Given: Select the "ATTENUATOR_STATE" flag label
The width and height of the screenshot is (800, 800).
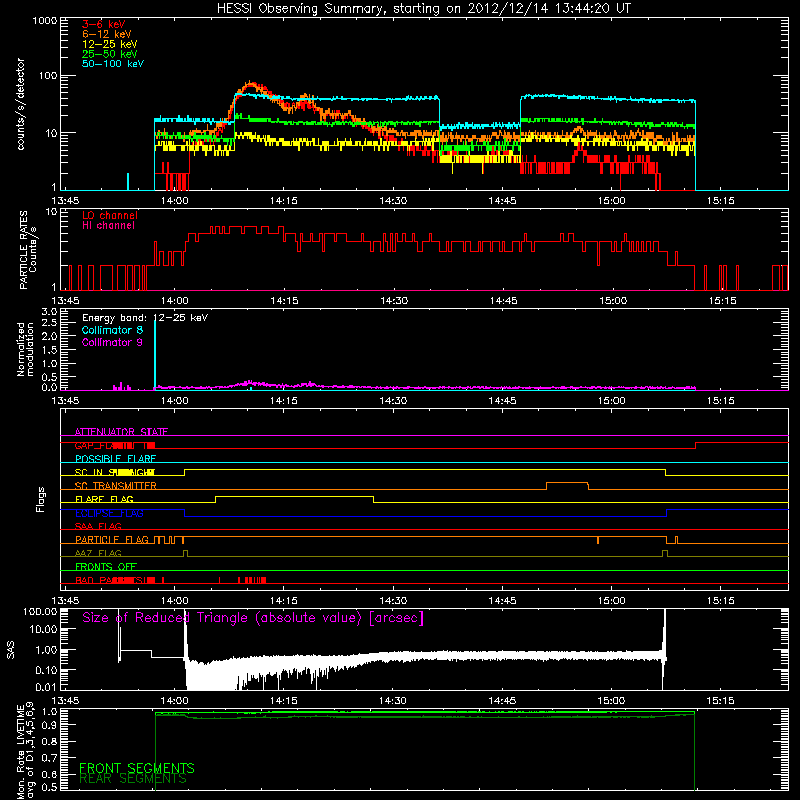Looking at the screenshot, I should click(x=121, y=432).
